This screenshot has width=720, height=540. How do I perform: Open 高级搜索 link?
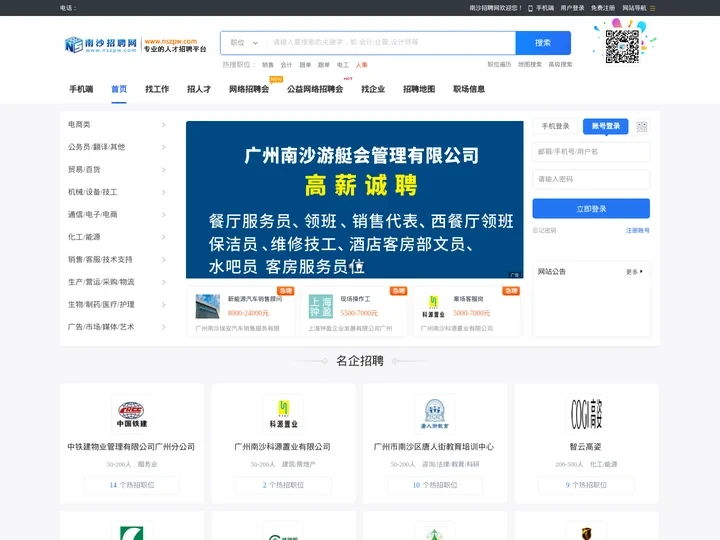click(560, 64)
